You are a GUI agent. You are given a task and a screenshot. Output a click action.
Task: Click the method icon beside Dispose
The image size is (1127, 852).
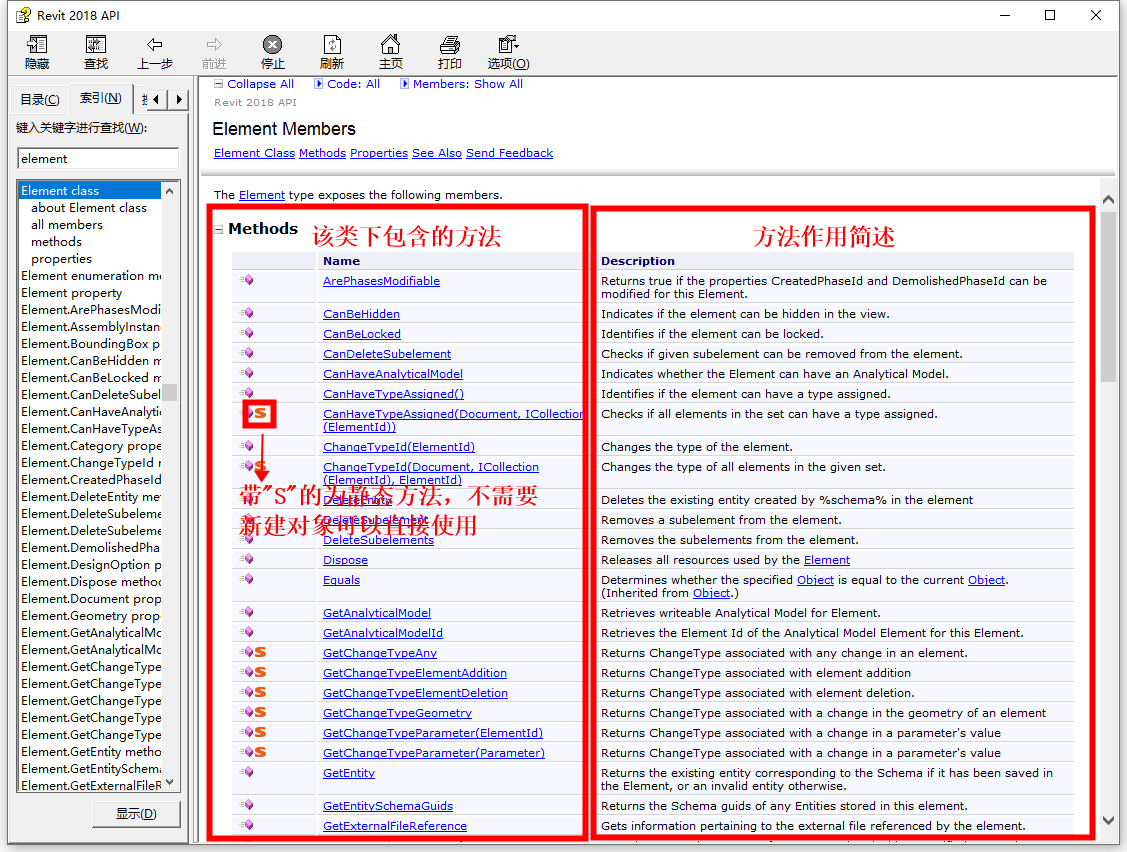pos(247,559)
